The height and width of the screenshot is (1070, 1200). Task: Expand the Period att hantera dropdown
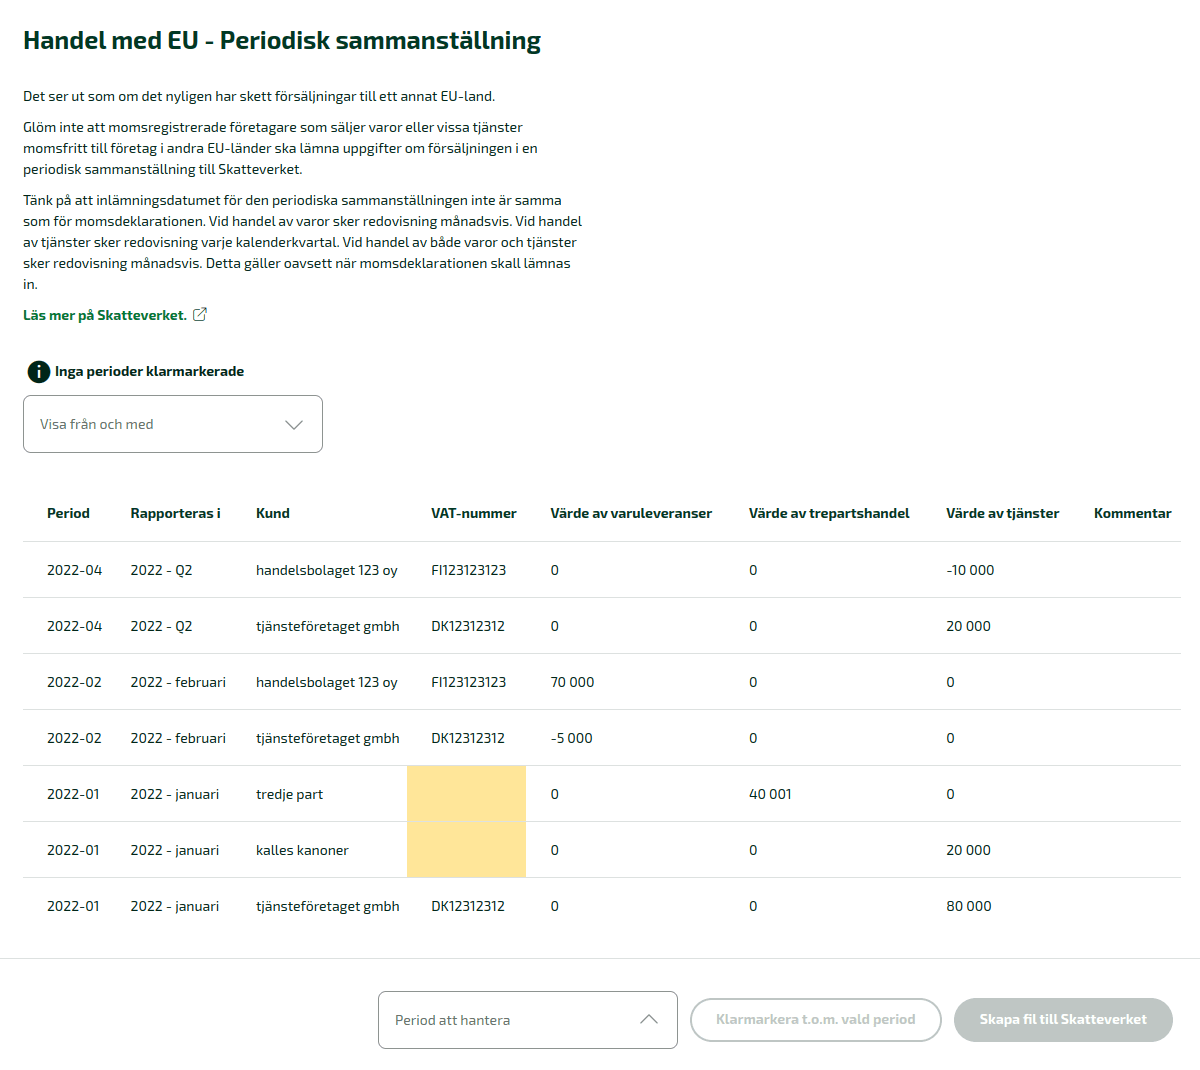pyautogui.click(x=528, y=1020)
